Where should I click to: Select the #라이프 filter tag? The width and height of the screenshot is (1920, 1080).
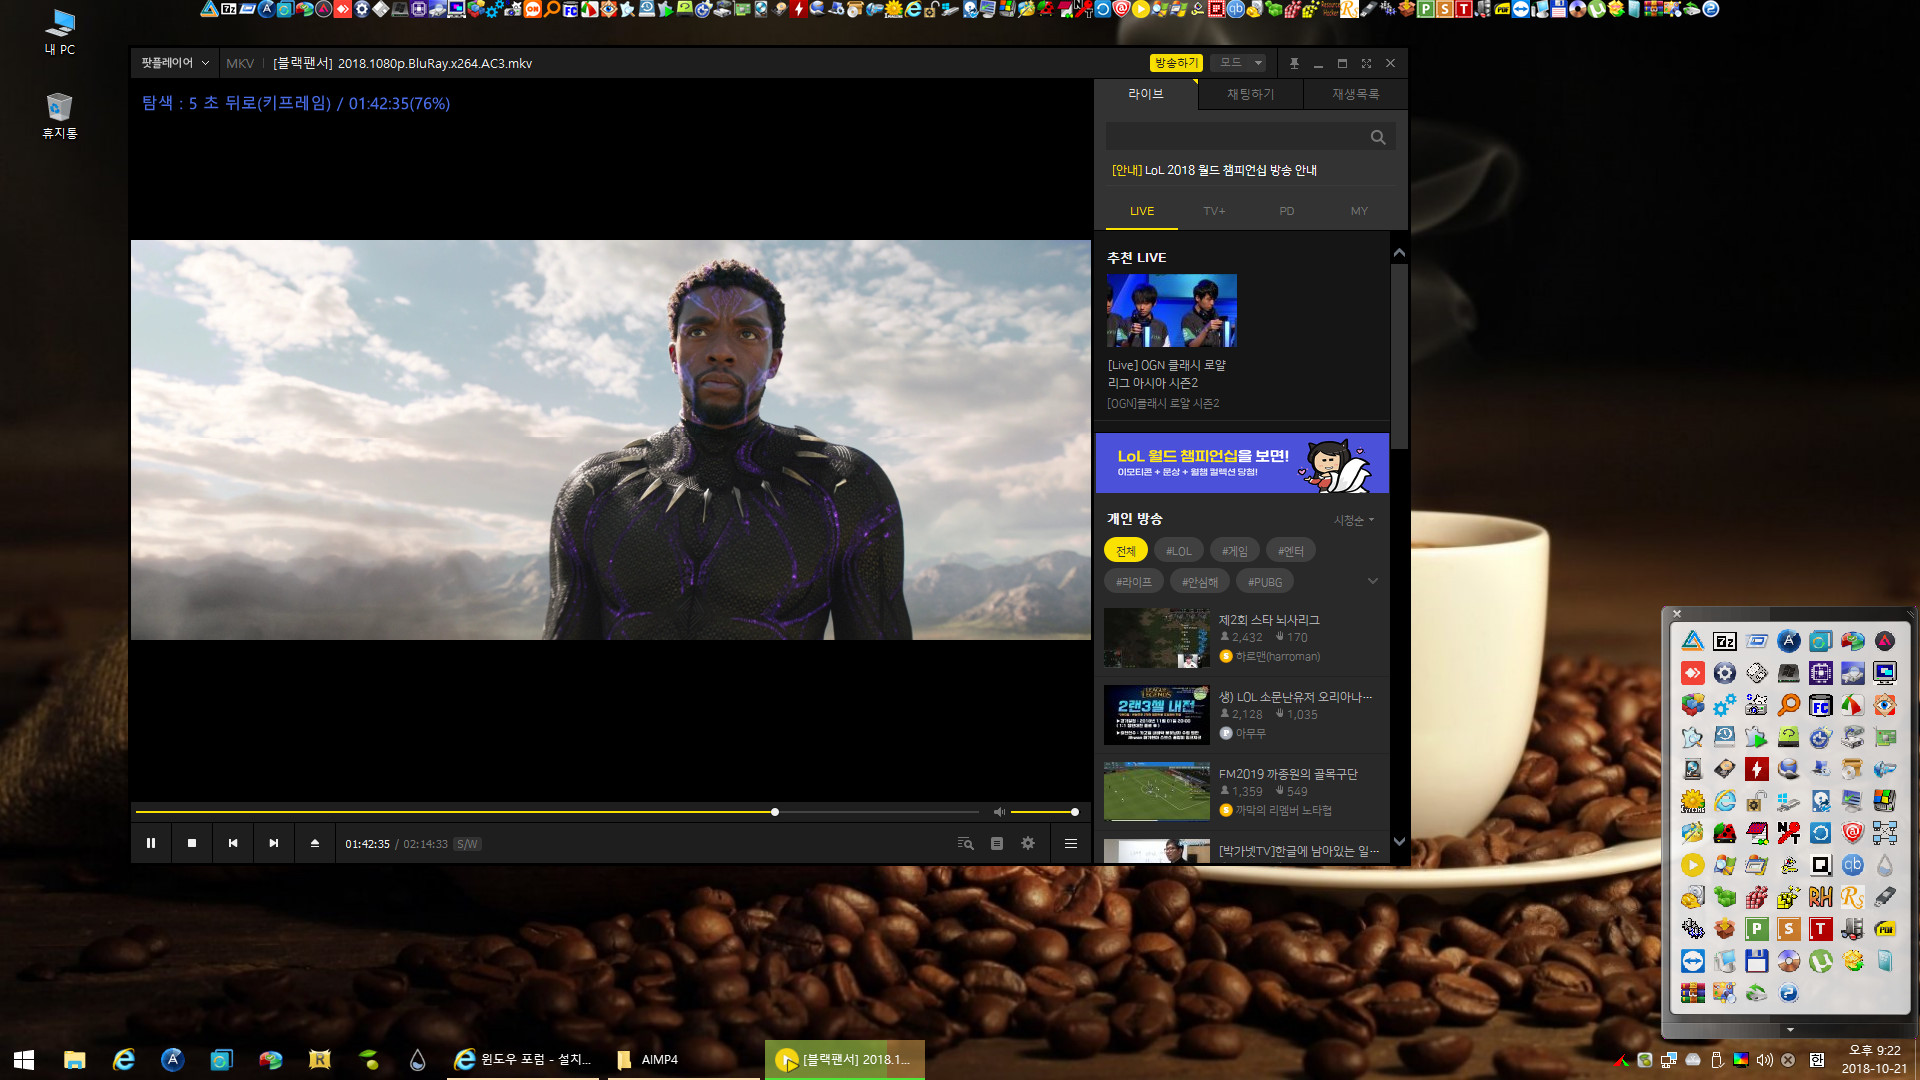click(x=1134, y=582)
